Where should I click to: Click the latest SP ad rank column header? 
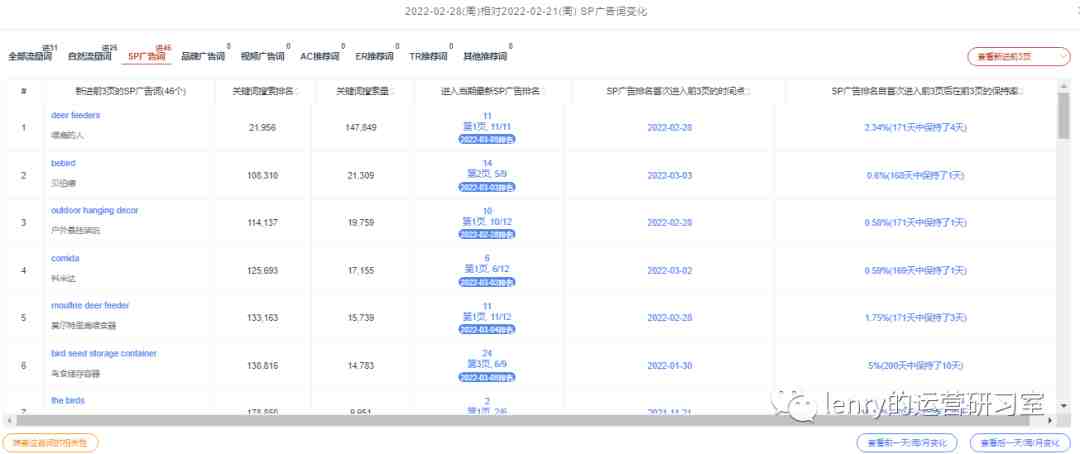(492, 91)
